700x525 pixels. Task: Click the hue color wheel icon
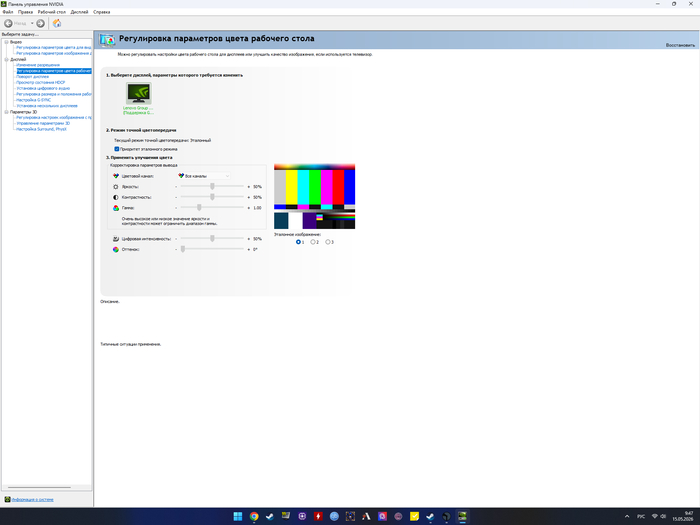pos(116,250)
